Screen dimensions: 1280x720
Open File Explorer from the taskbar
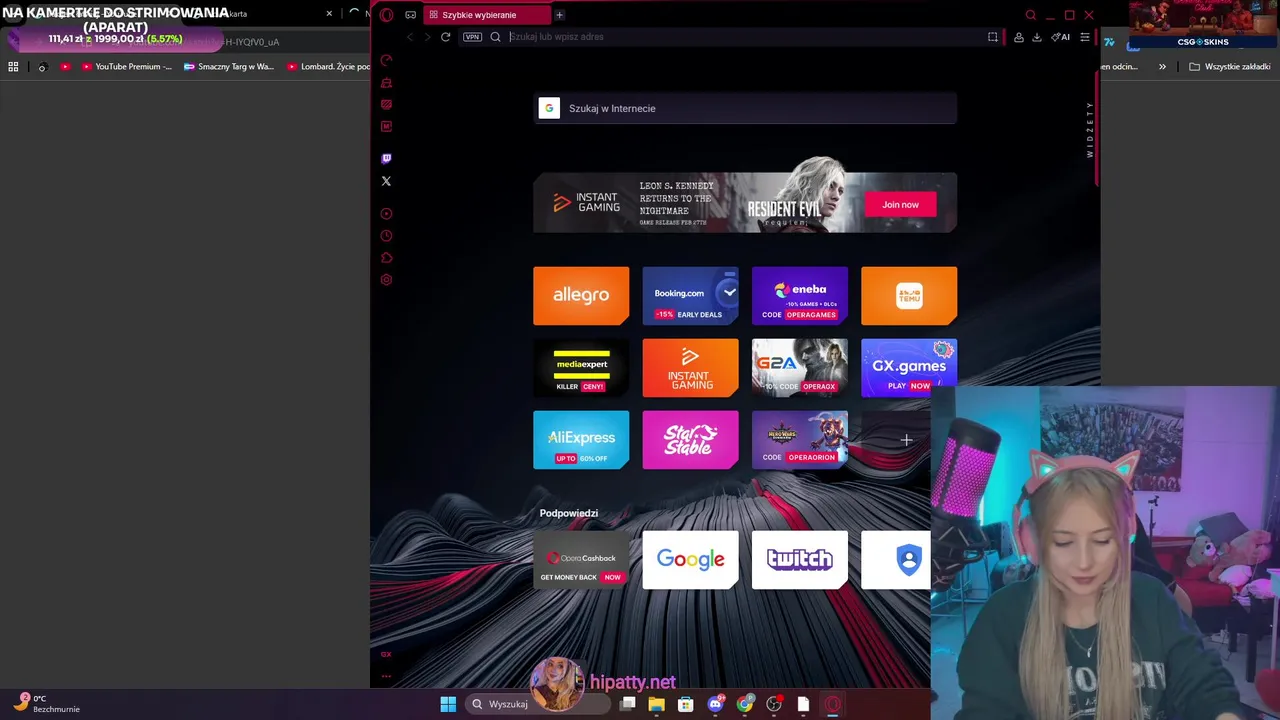coord(656,704)
